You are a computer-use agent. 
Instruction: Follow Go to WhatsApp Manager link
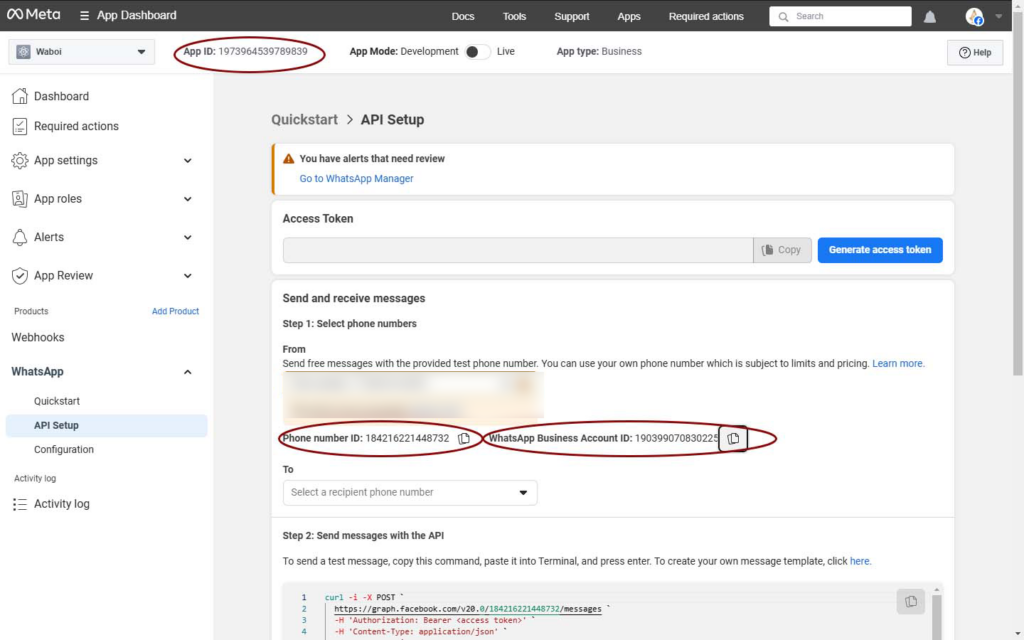pos(357,178)
